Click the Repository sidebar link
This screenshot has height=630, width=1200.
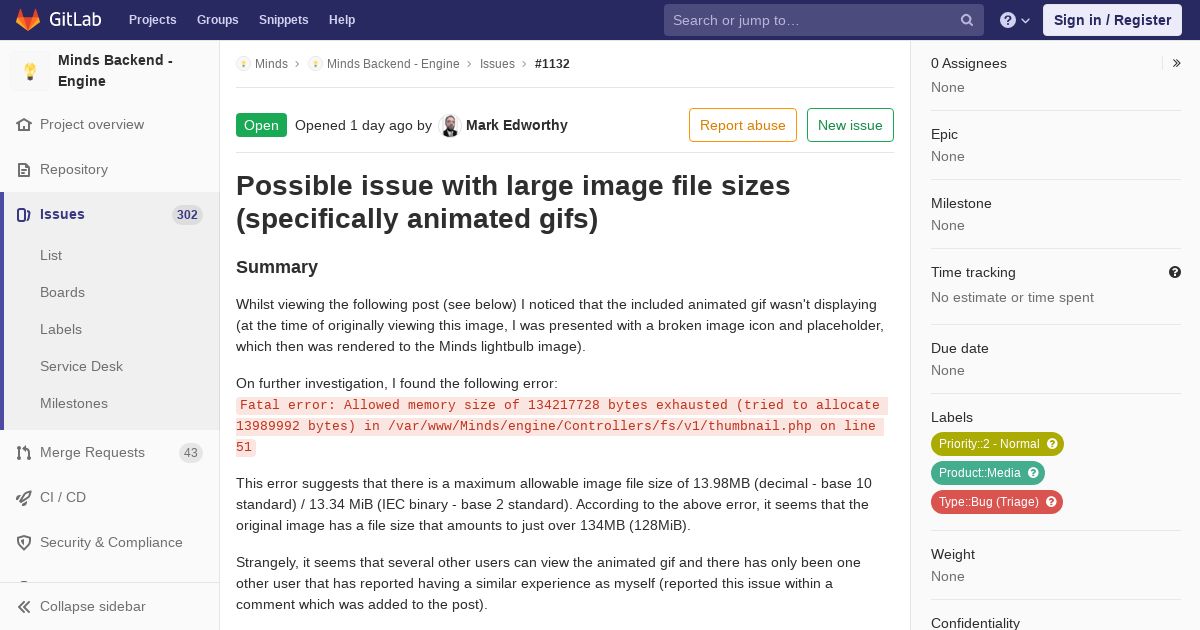pos(74,170)
